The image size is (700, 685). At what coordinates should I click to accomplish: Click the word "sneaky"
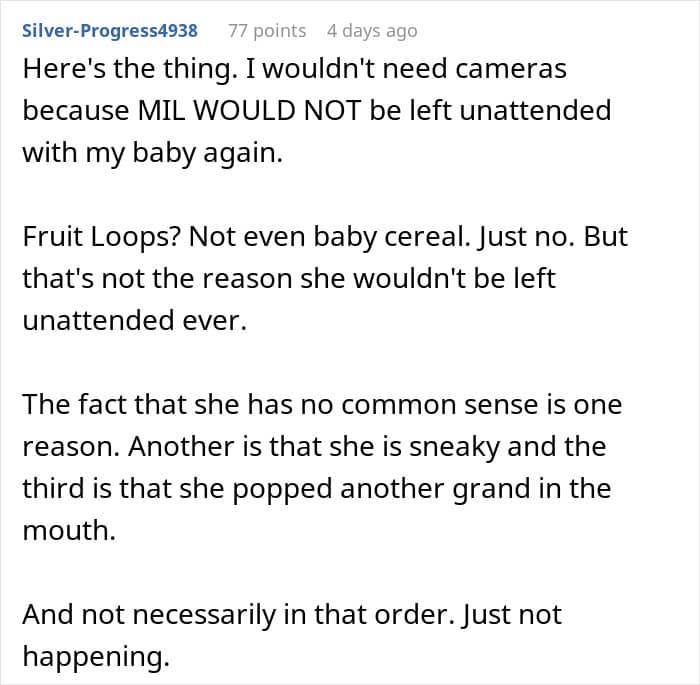(455, 447)
